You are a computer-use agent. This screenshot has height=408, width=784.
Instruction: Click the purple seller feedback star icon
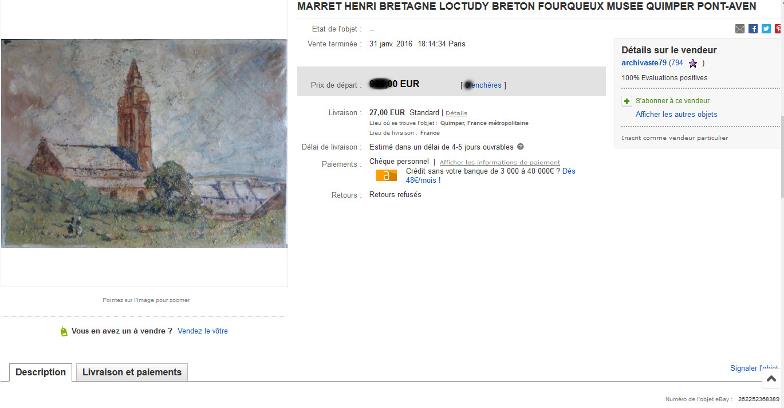[x=693, y=63]
